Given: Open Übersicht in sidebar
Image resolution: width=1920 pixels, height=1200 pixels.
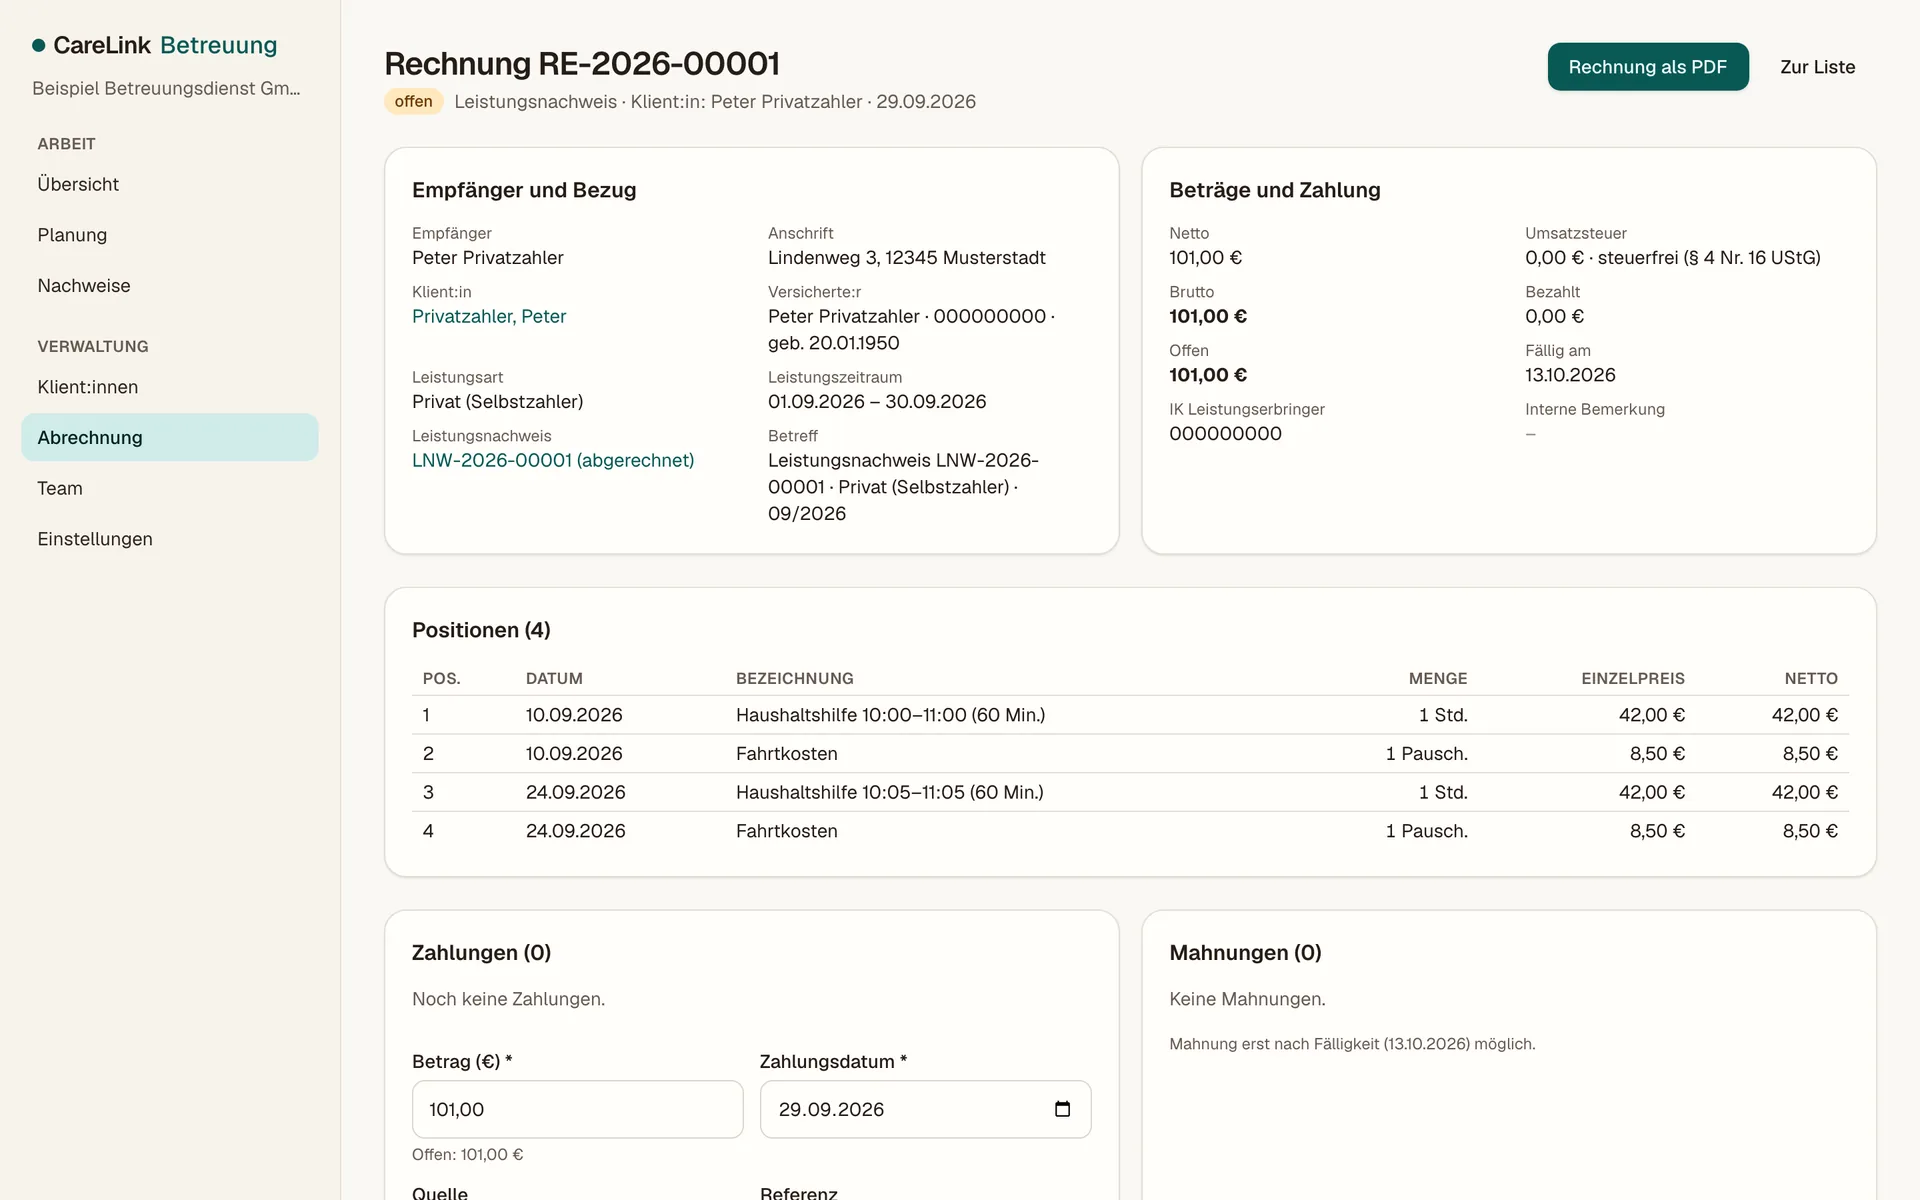Looking at the screenshot, I should (x=169, y=184).
